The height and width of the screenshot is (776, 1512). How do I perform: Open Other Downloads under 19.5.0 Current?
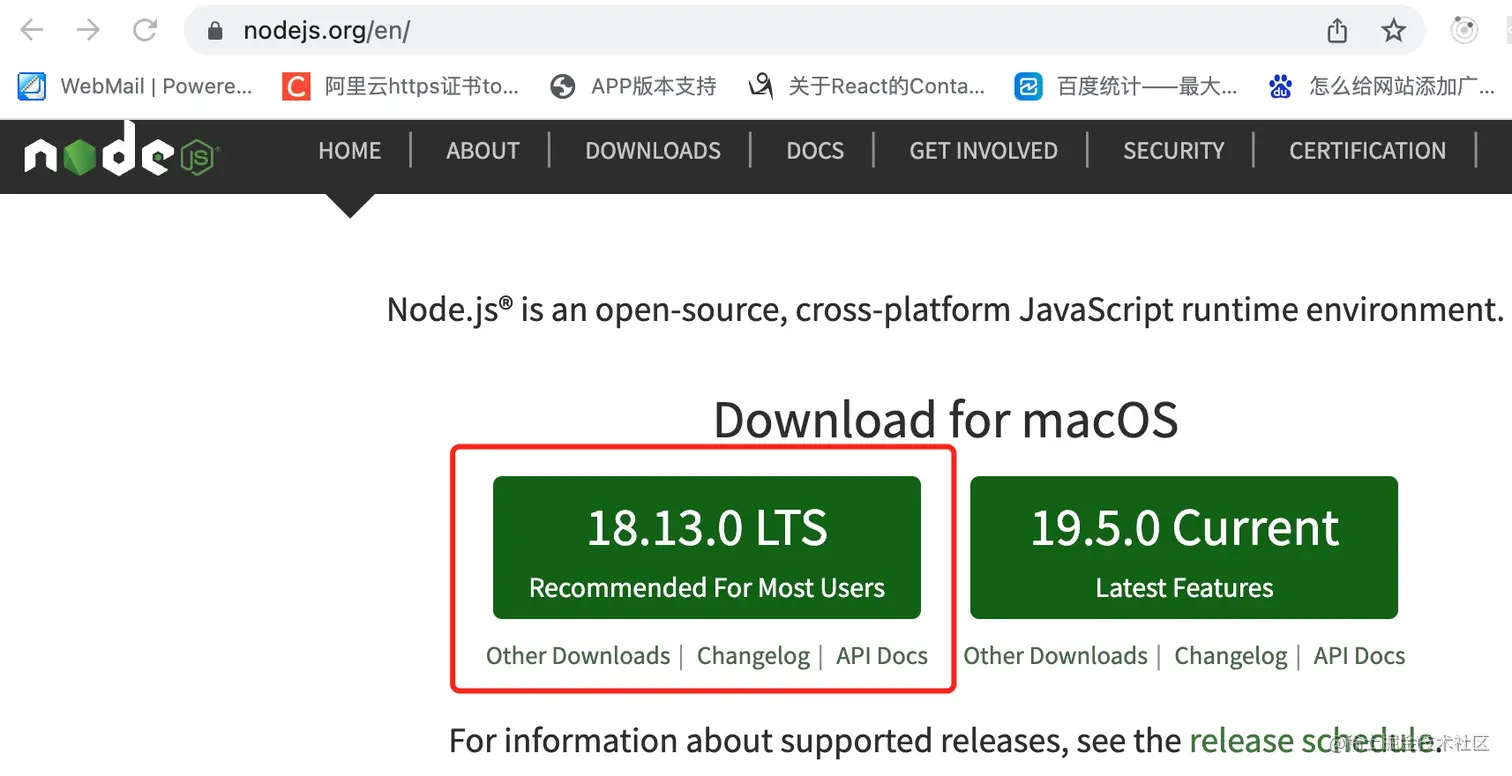[1055, 656]
